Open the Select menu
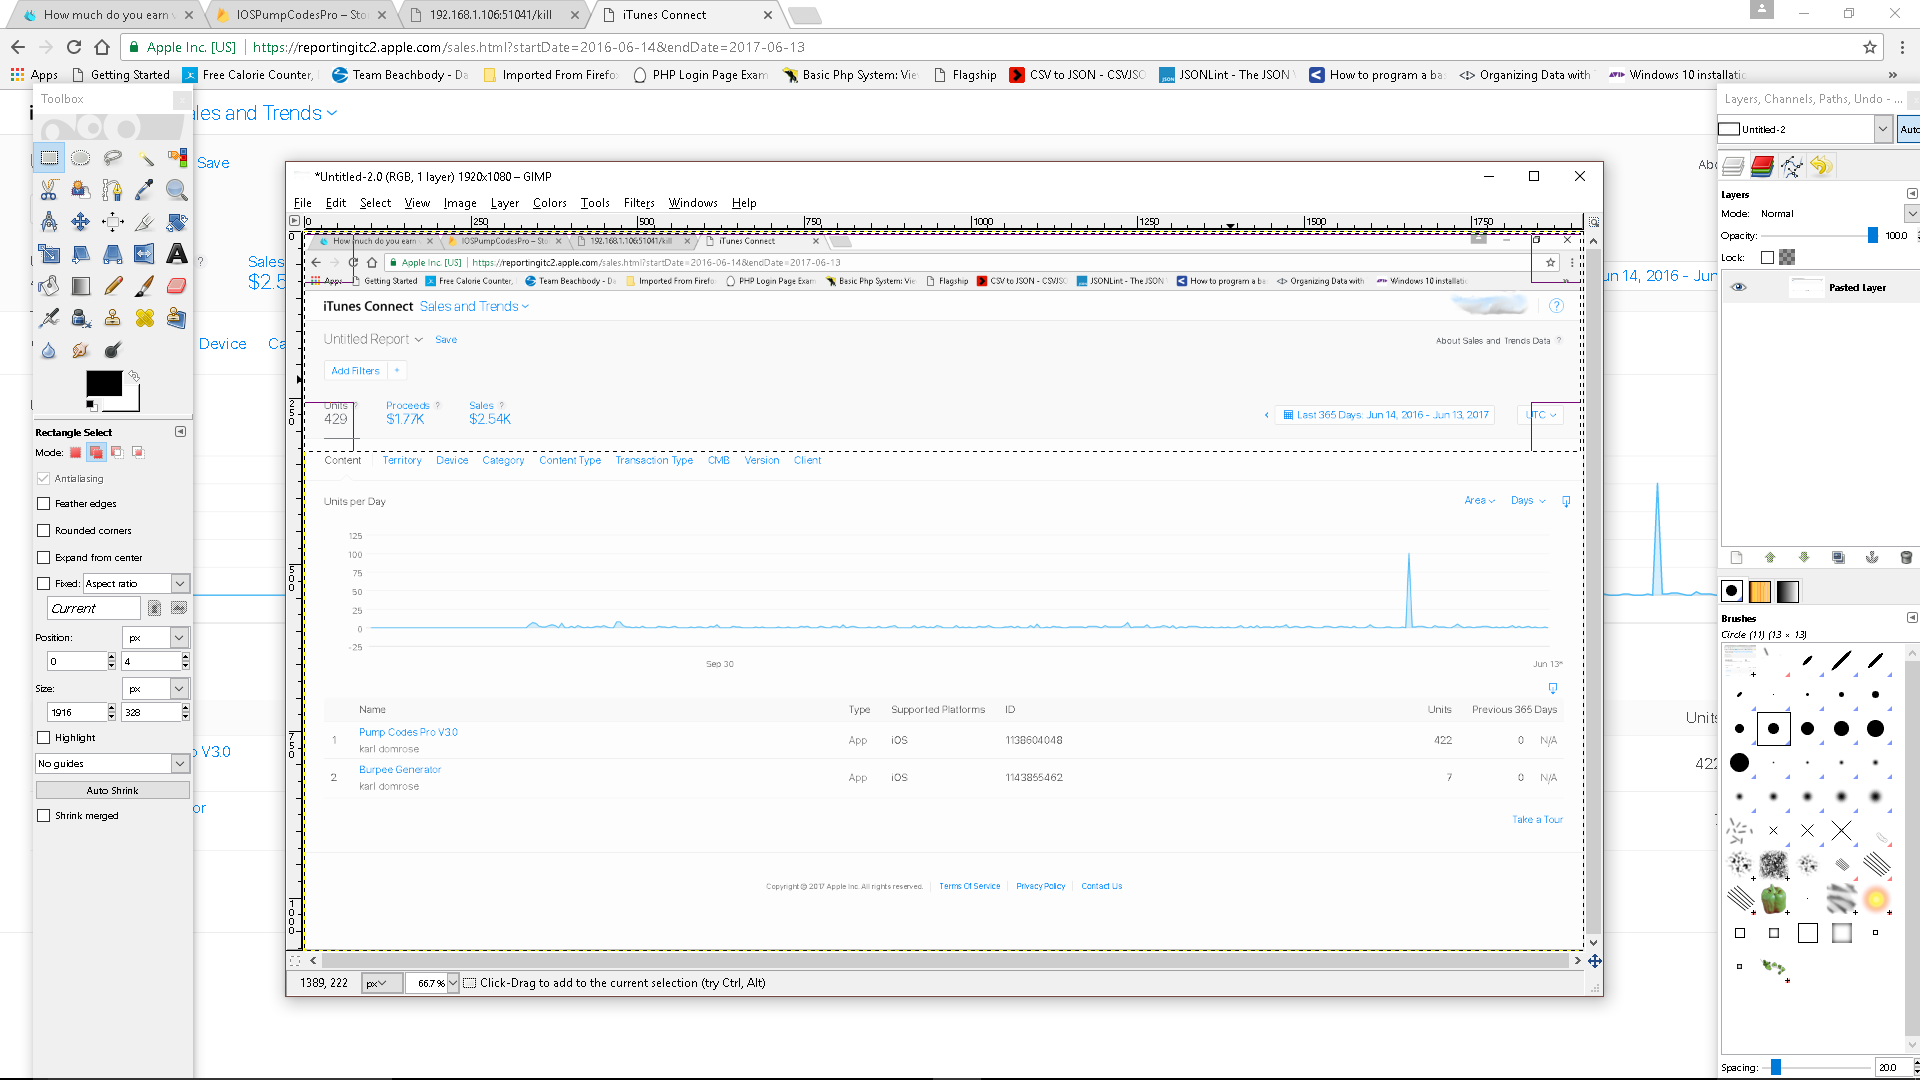Screen dimensions: 1920x1080 pyautogui.click(x=376, y=203)
